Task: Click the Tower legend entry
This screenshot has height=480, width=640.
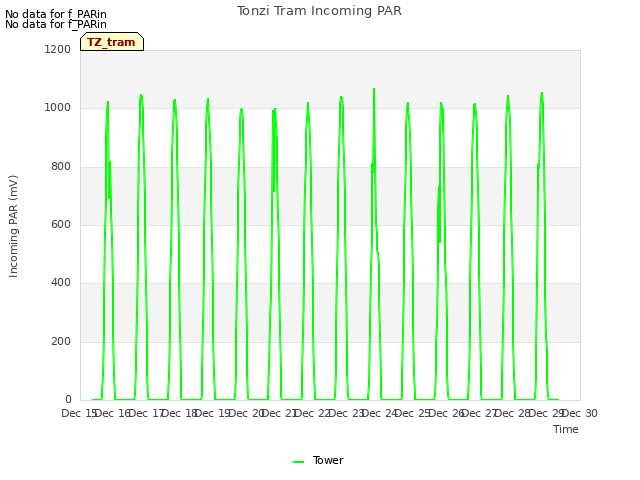Action: pyautogui.click(x=318, y=460)
